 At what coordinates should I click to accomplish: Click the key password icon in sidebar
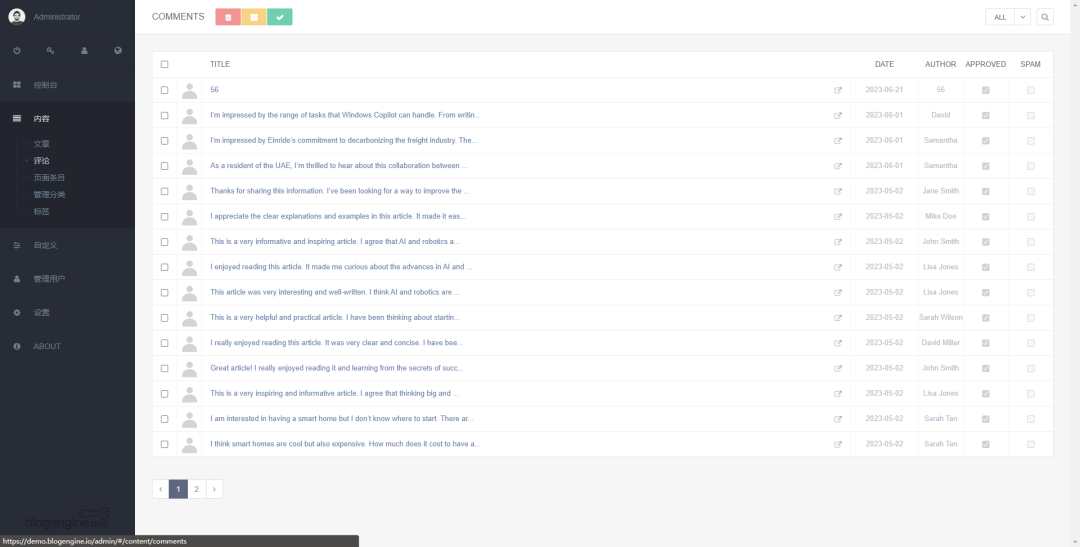50,50
